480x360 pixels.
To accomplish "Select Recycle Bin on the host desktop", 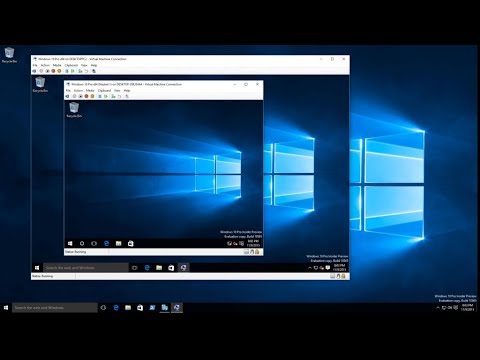I will [9, 55].
